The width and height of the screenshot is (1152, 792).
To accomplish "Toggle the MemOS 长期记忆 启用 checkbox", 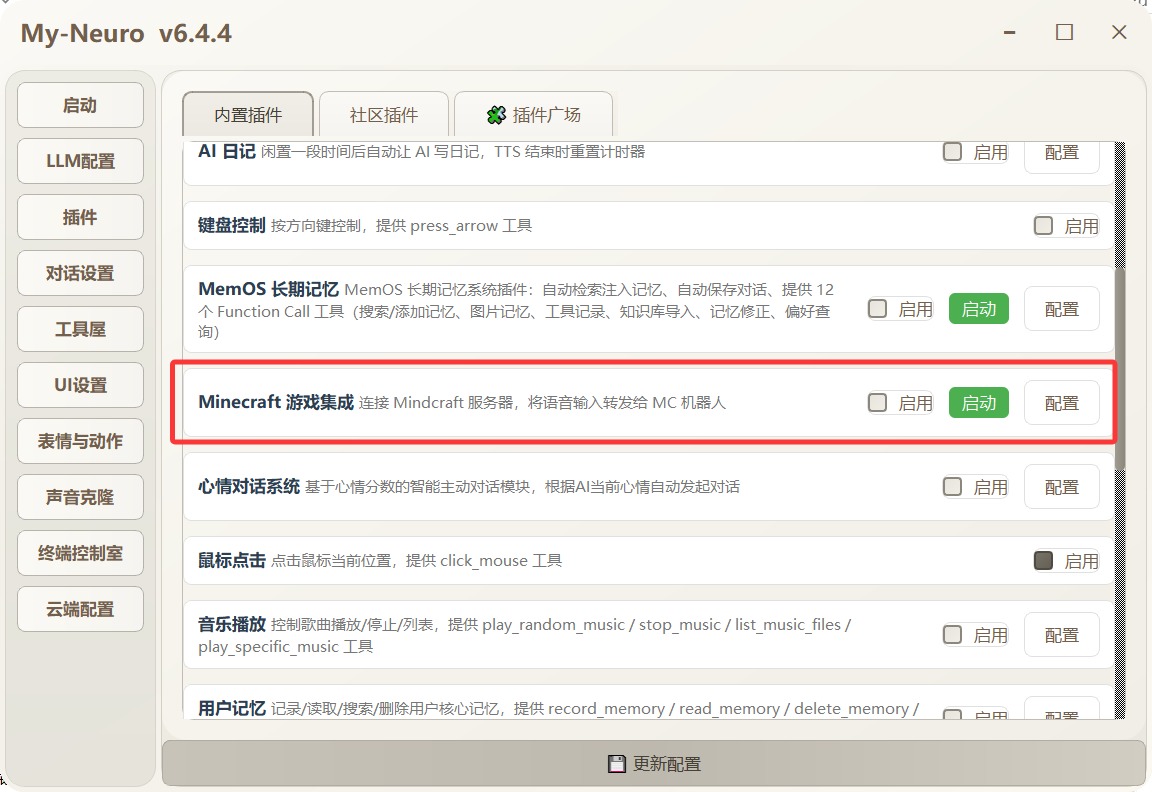I will (x=878, y=309).
